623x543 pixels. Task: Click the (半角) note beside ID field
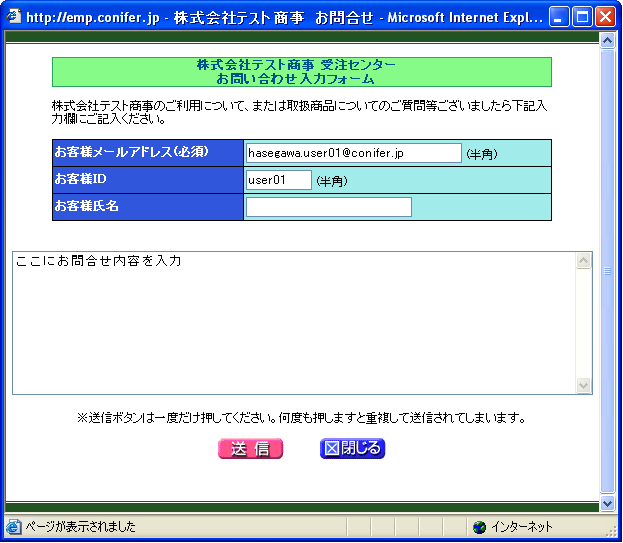332,181
